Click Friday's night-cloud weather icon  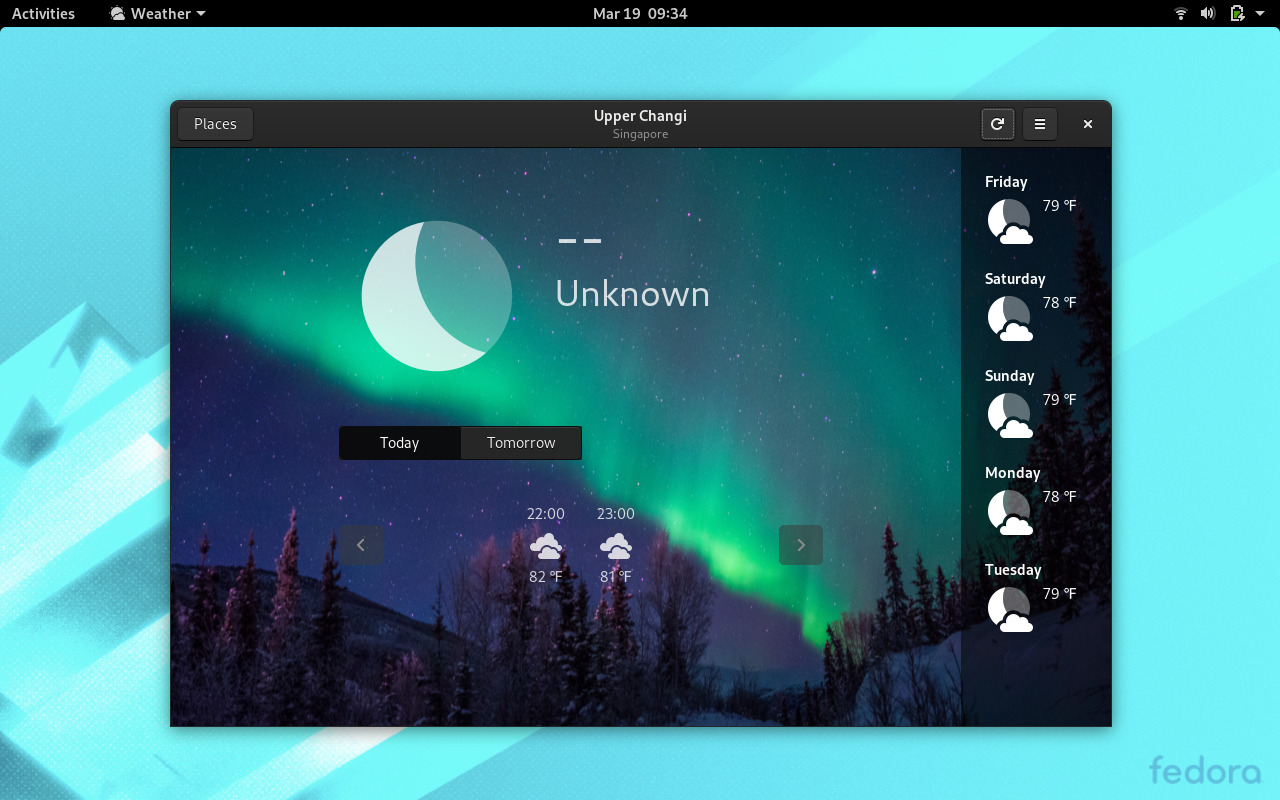[x=1010, y=220]
